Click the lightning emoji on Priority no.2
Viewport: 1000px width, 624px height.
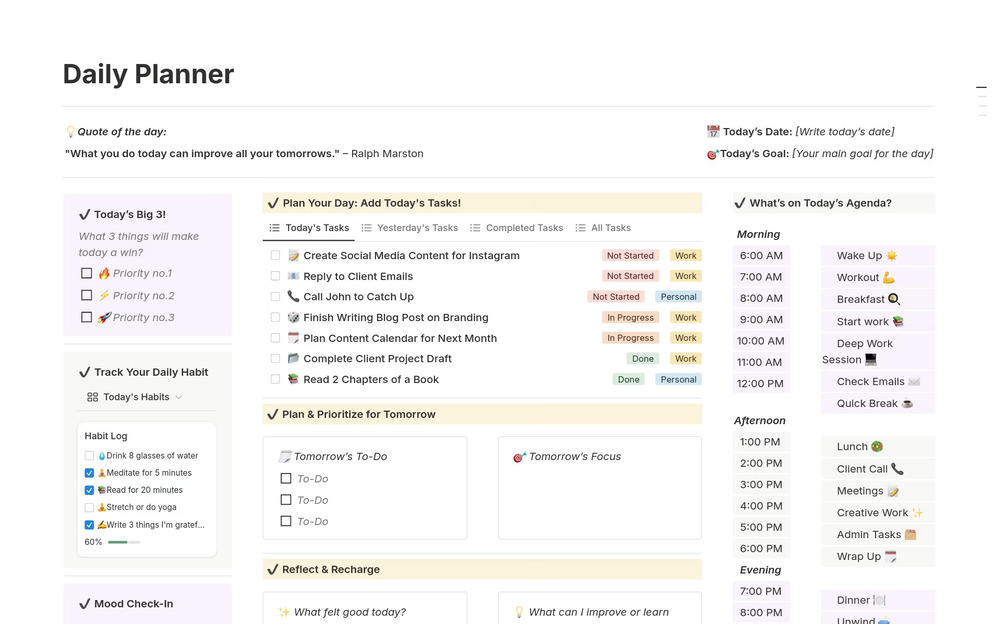[104, 295]
